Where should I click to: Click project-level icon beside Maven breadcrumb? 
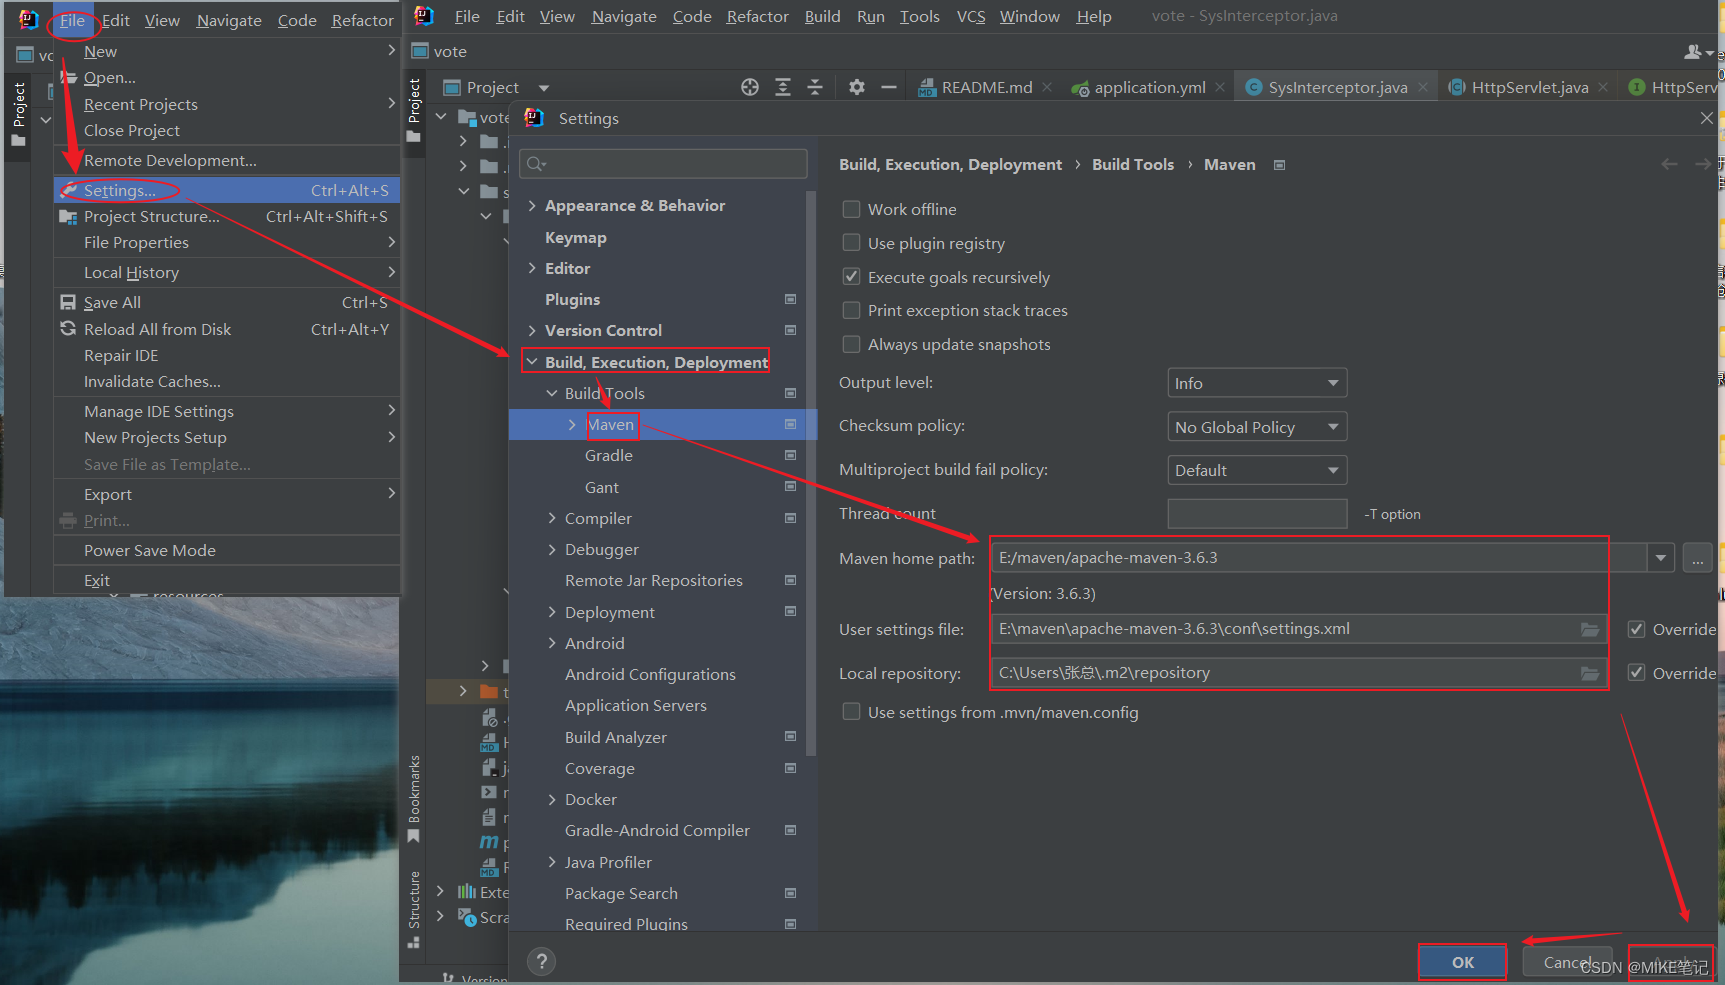[1279, 165]
